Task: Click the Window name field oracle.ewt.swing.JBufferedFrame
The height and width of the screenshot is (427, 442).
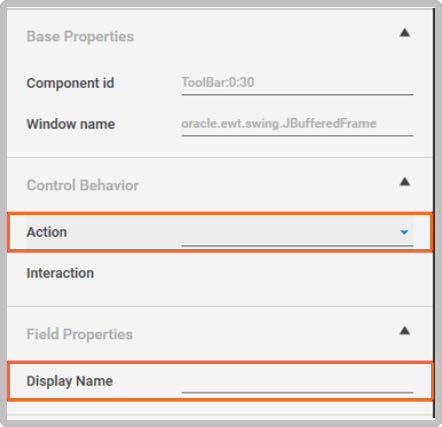Action: point(297,124)
